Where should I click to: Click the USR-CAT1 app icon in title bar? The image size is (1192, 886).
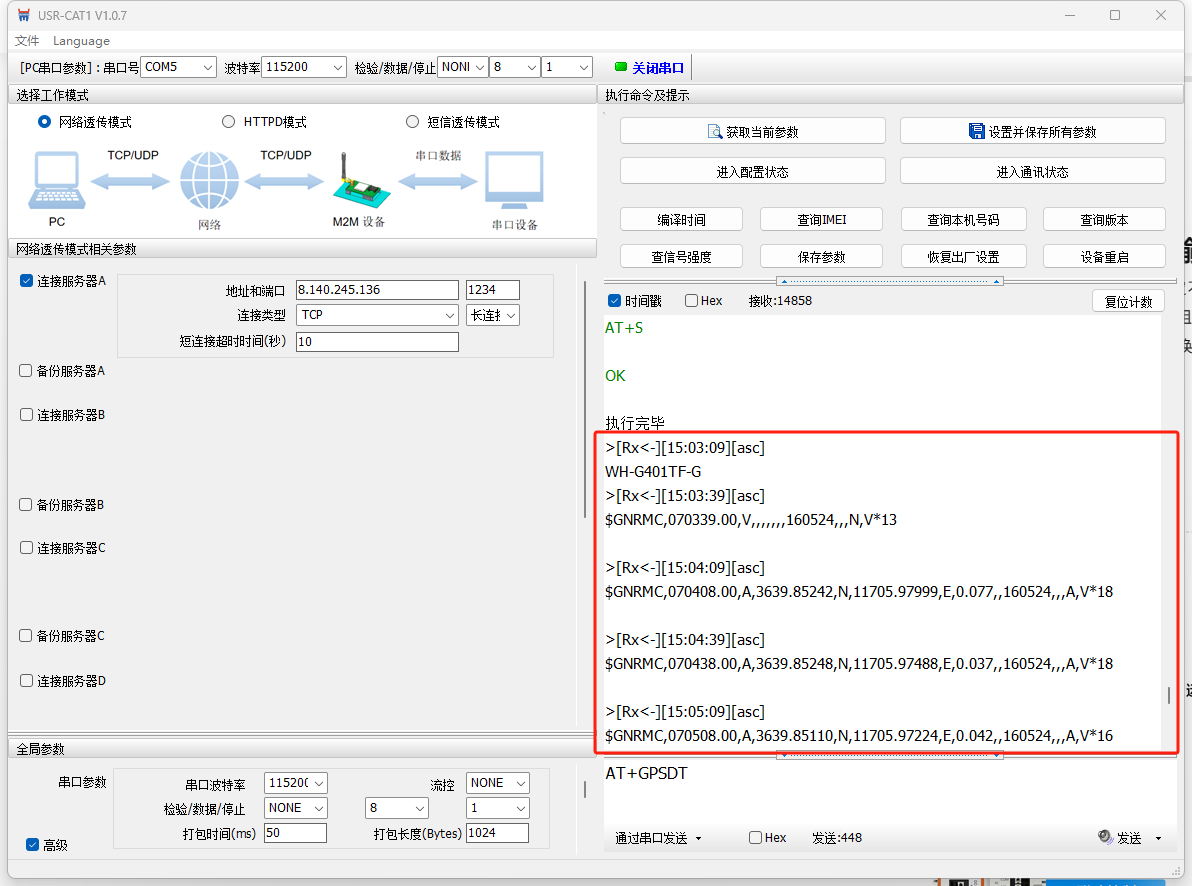click(x=24, y=15)
